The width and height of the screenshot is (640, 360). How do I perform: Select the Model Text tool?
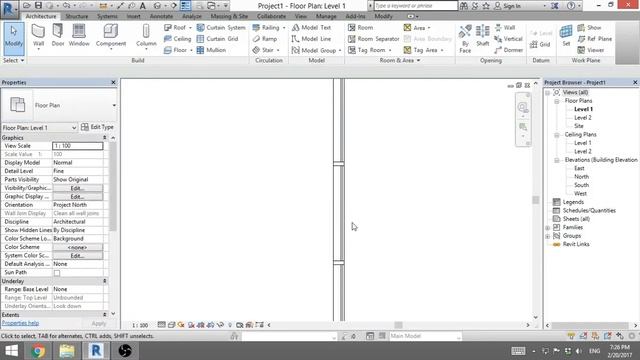point(311,27)
